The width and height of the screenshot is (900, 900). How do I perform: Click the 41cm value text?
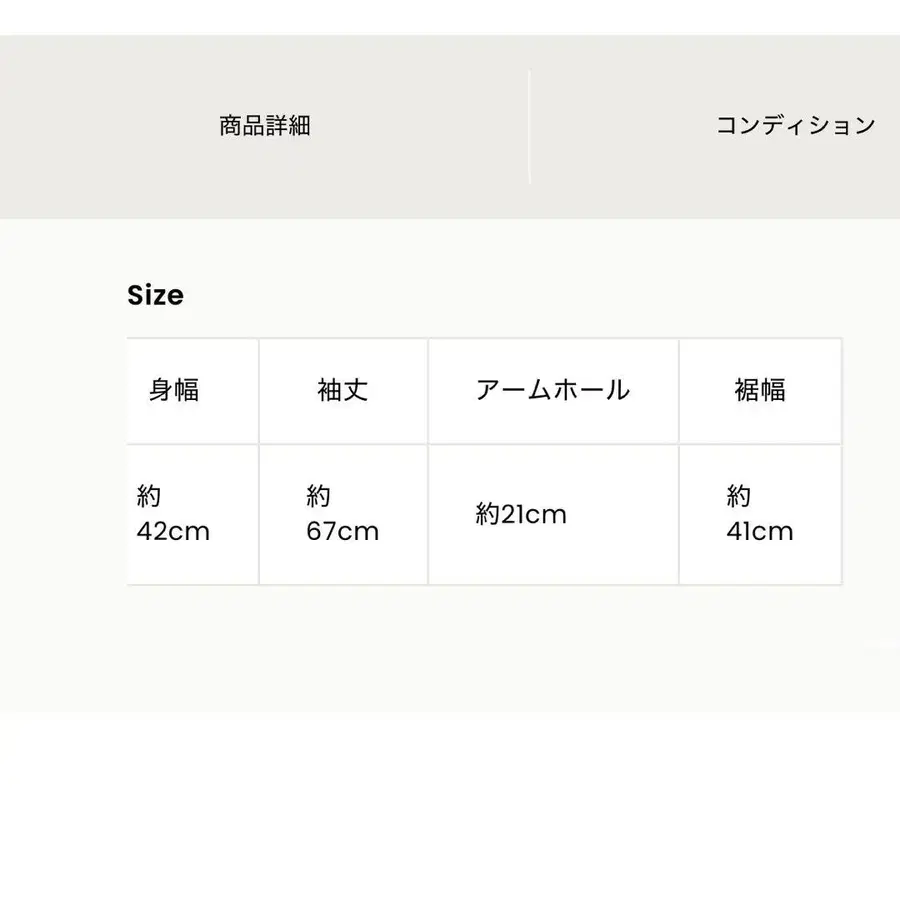[x=759, y=531]
